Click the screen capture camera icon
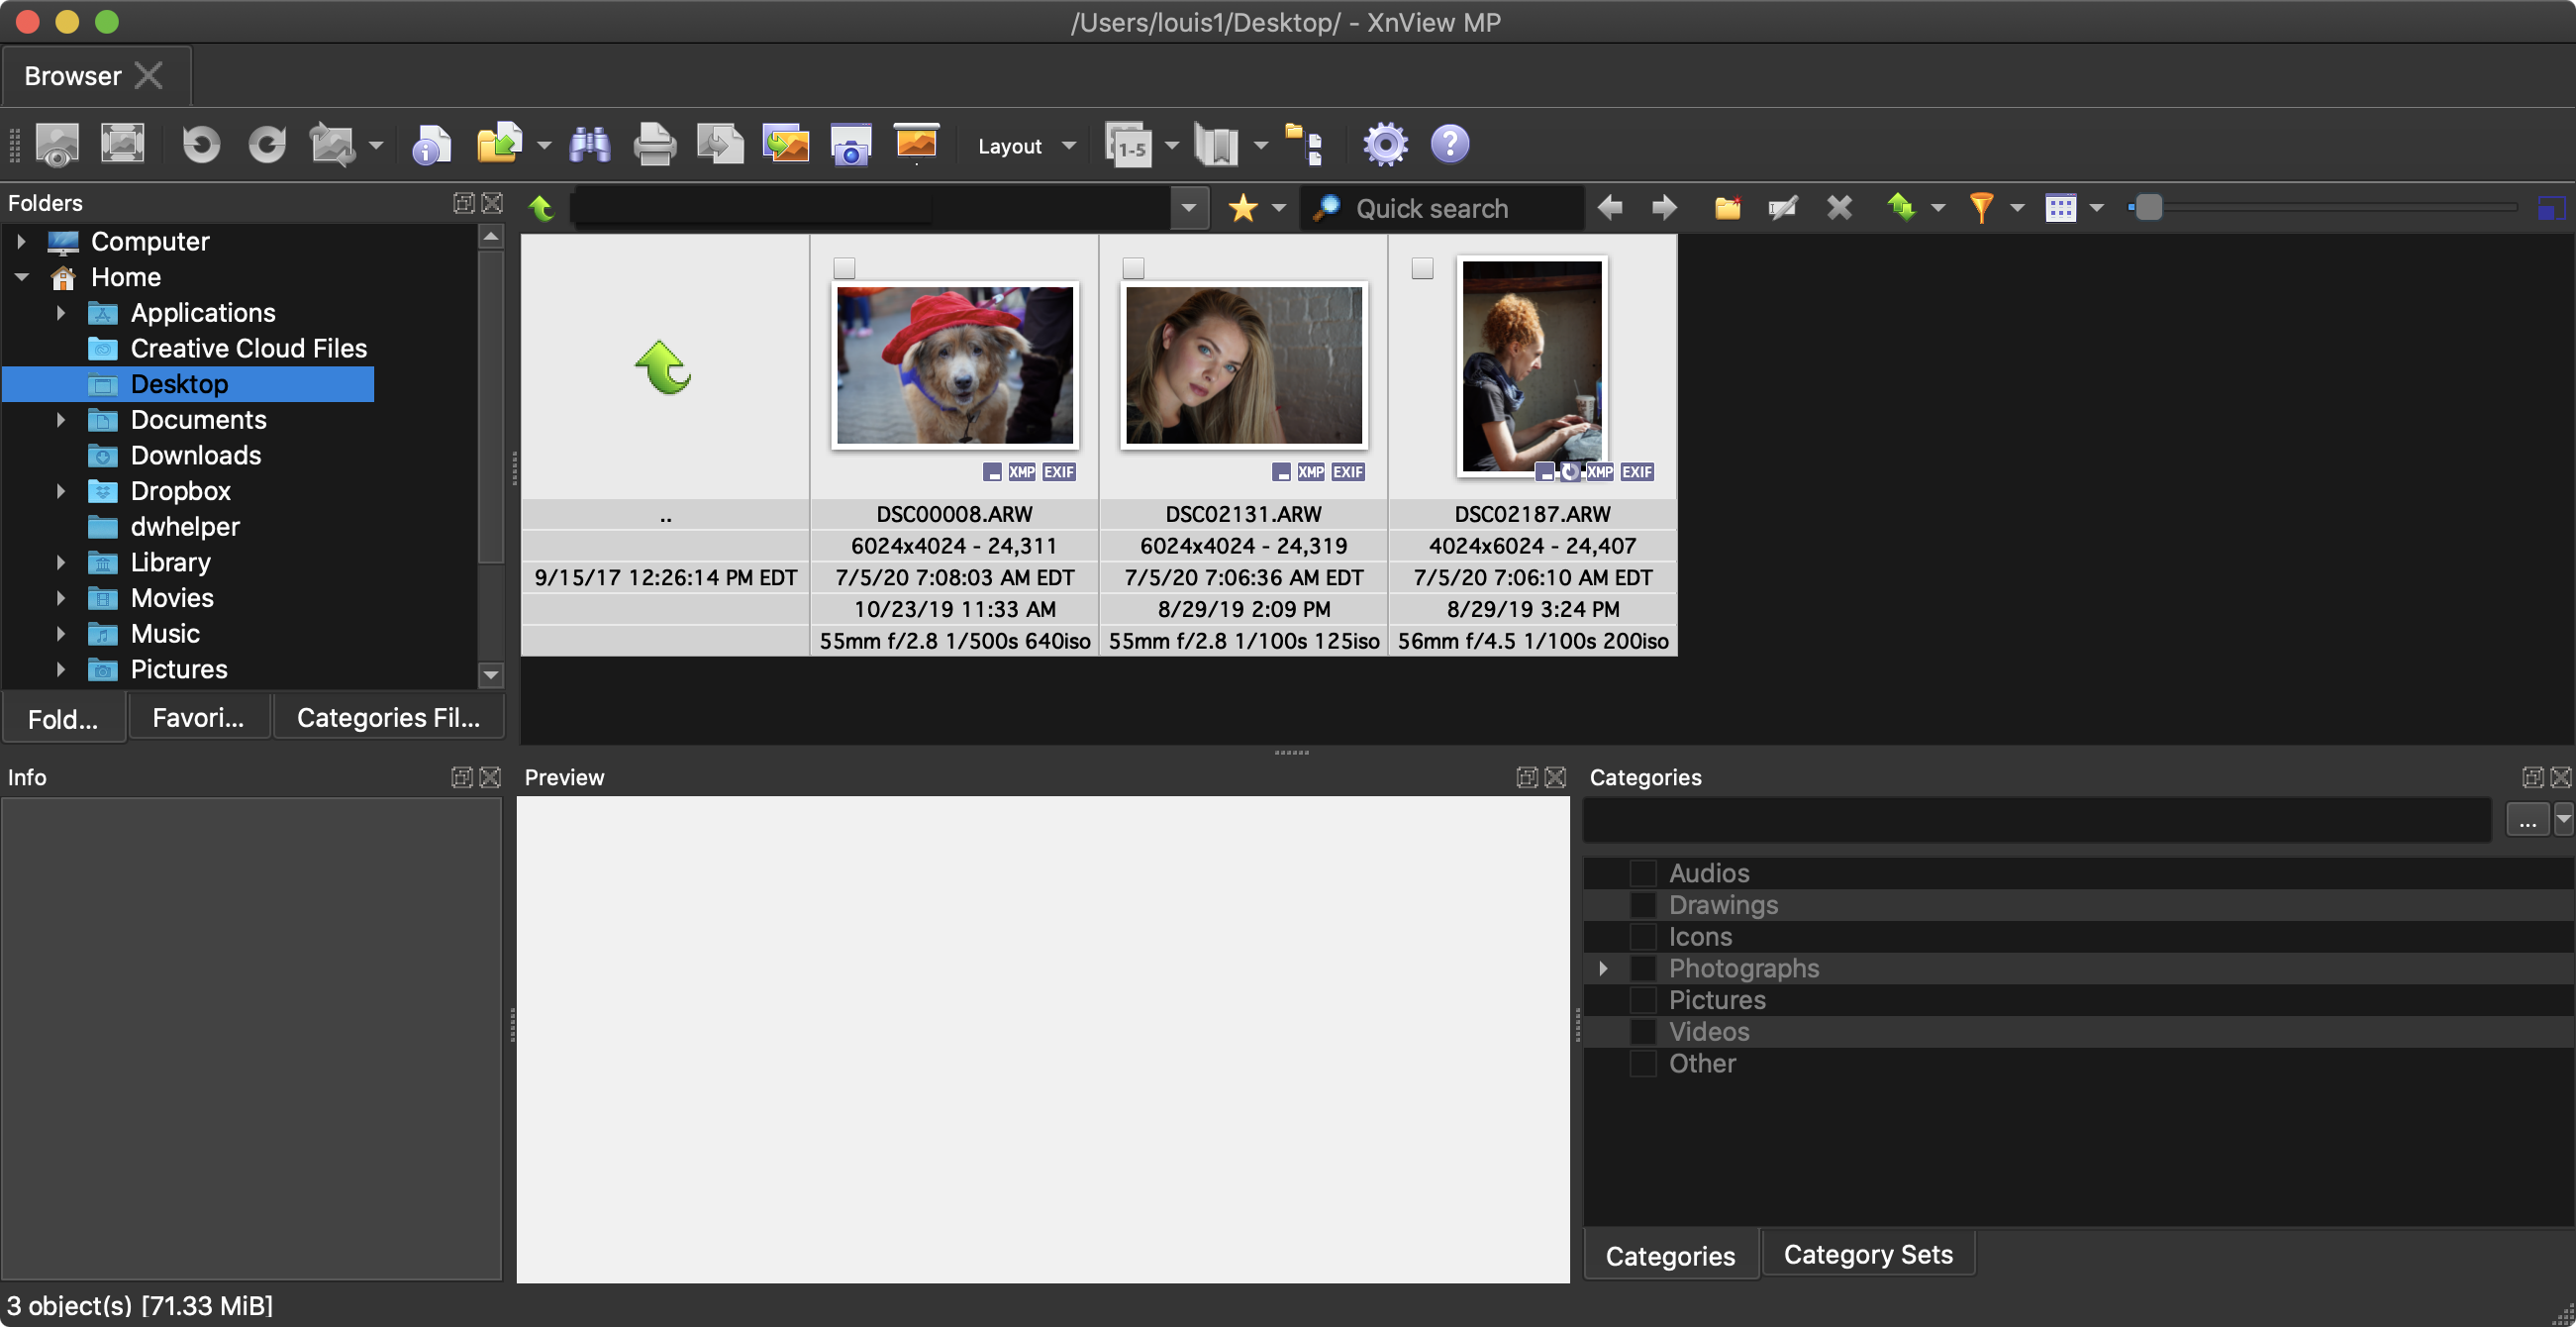2576x1327 pixels. 851,145
